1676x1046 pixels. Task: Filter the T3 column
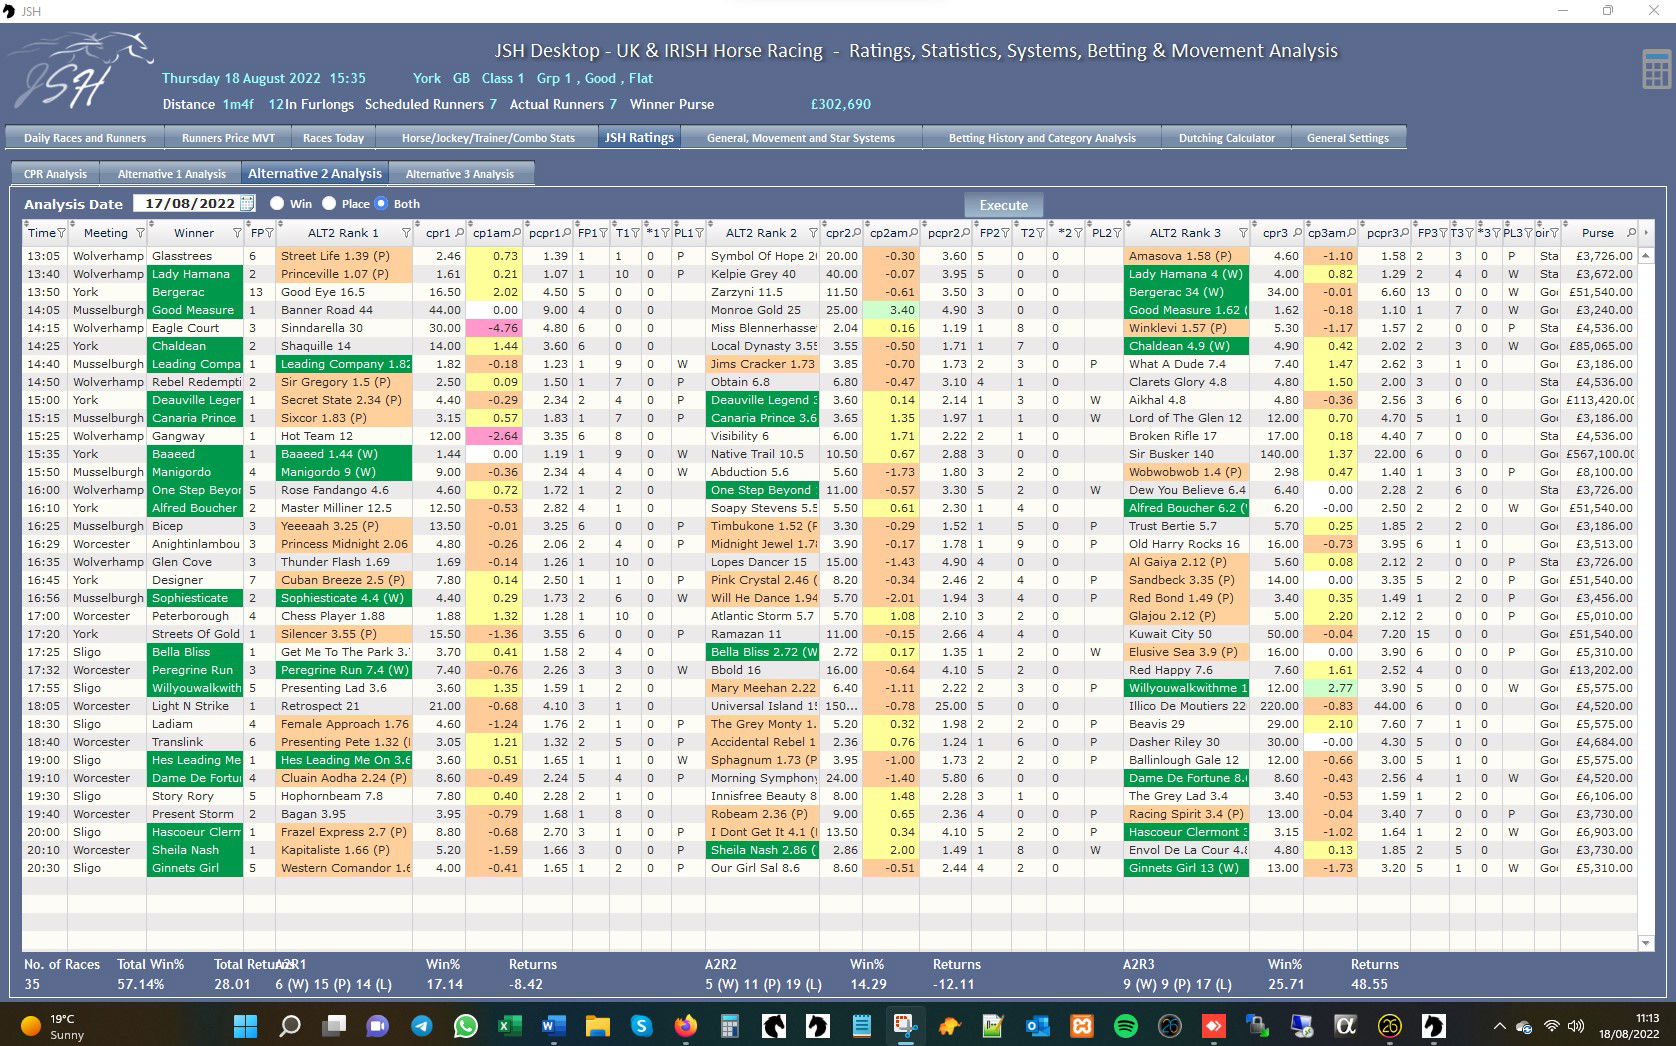click(1469, 233)
